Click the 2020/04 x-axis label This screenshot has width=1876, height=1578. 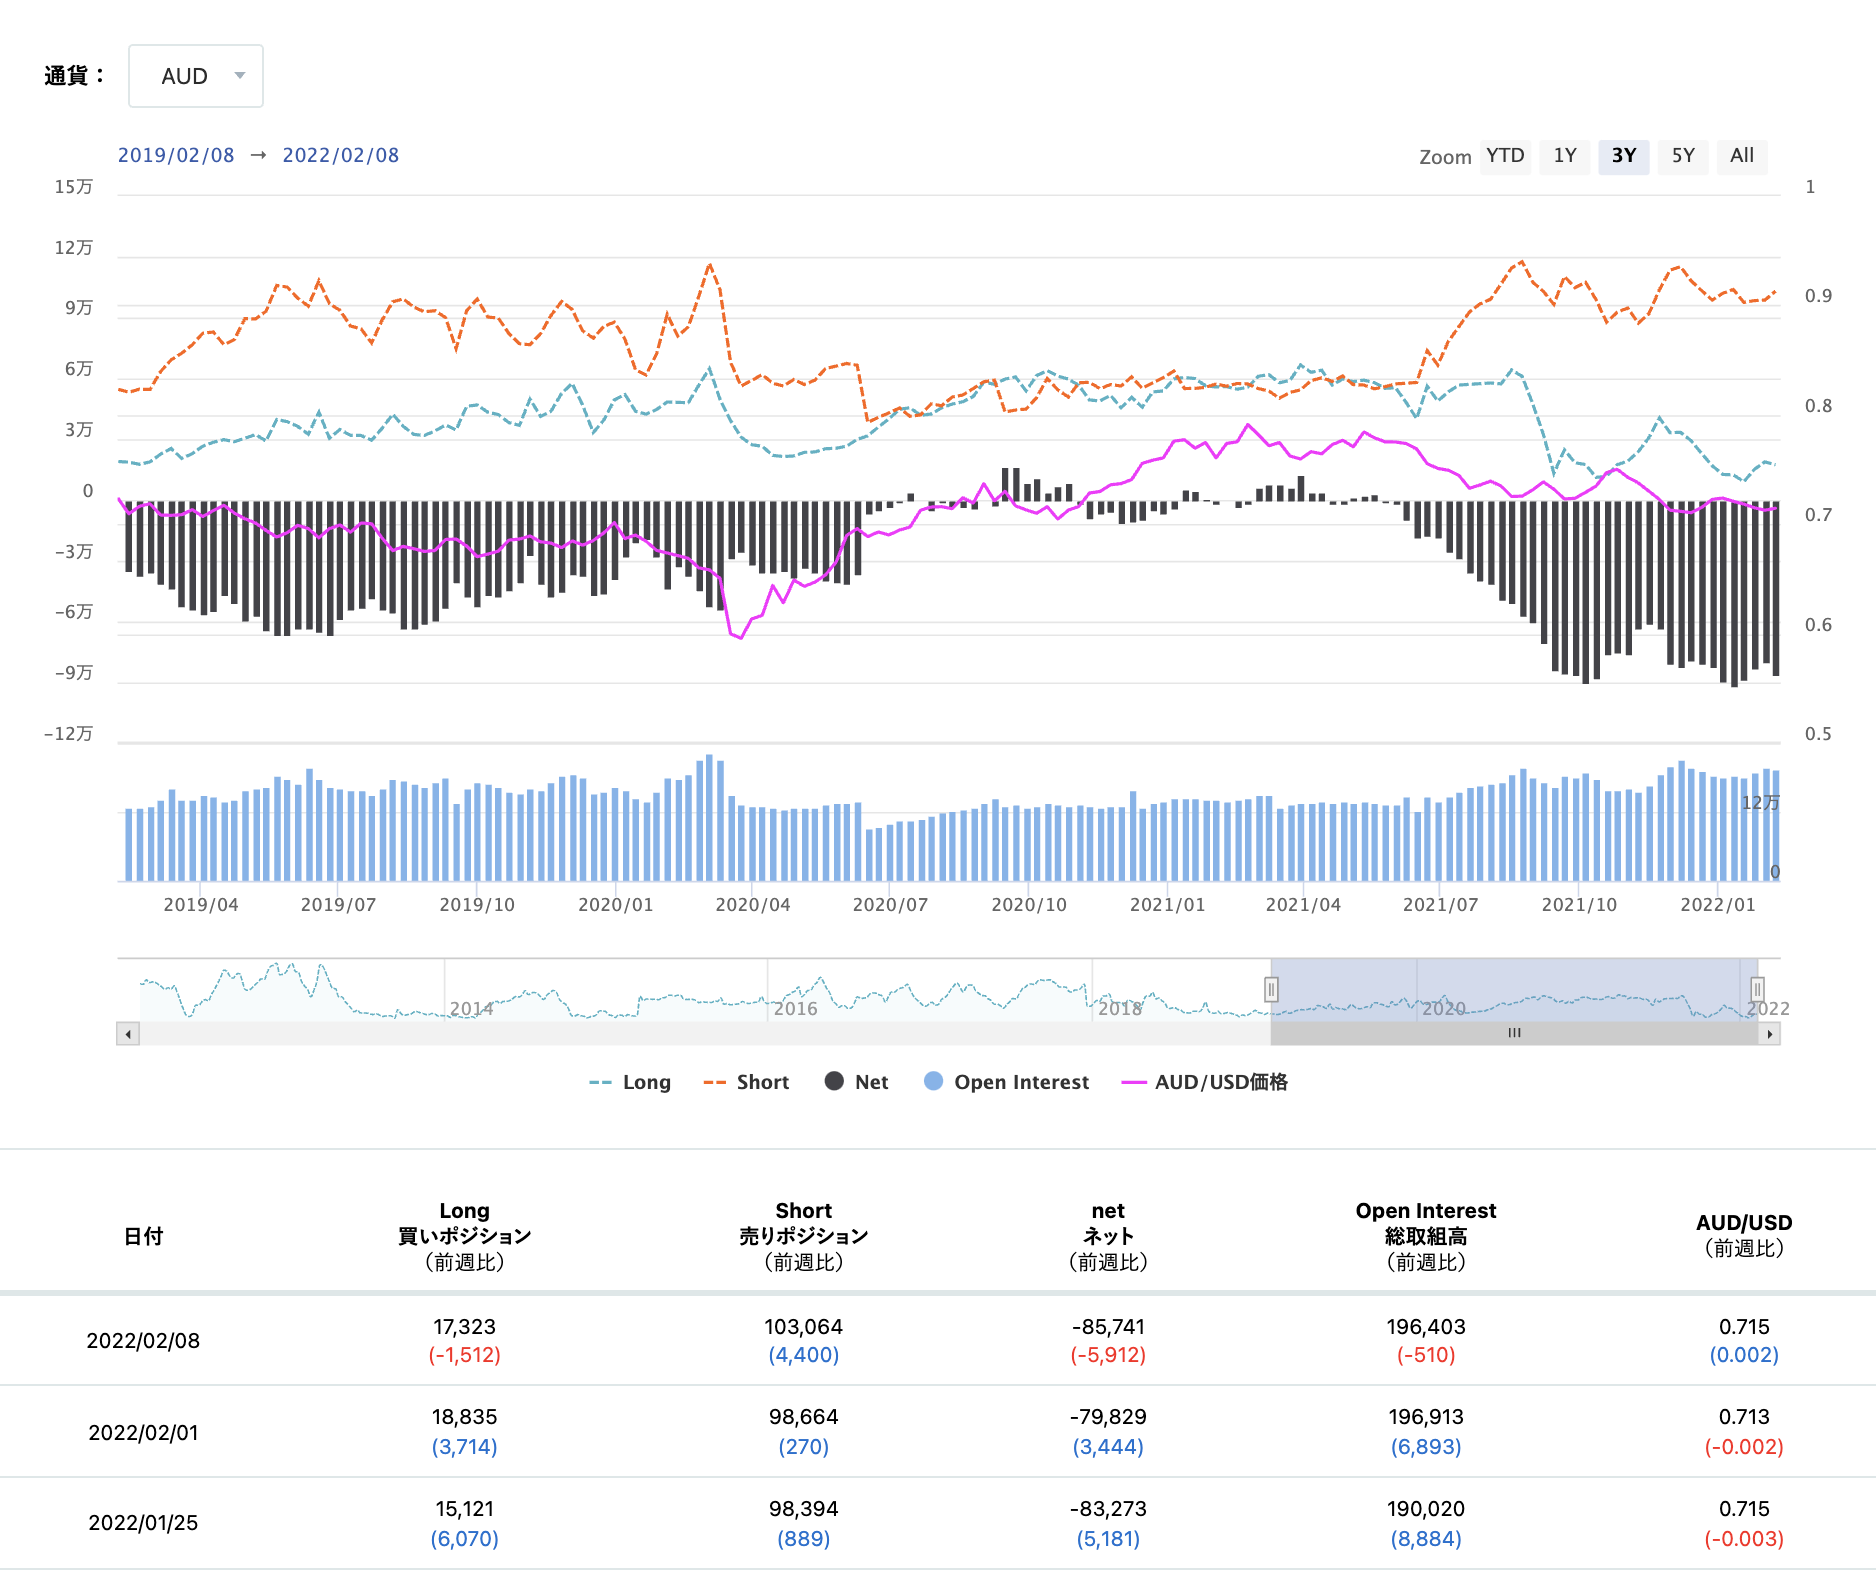(x=753, y=905)
